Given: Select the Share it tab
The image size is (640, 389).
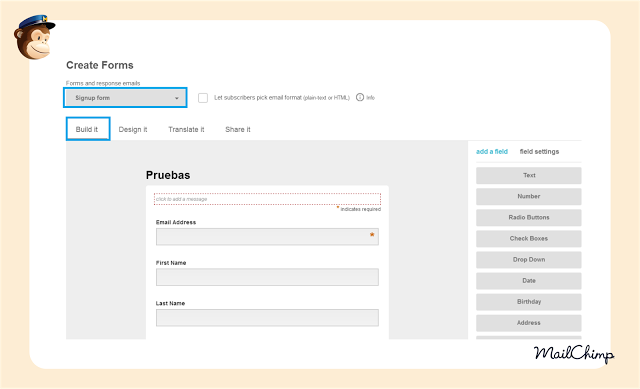Looking at the screenshot, I should [238, 129].
